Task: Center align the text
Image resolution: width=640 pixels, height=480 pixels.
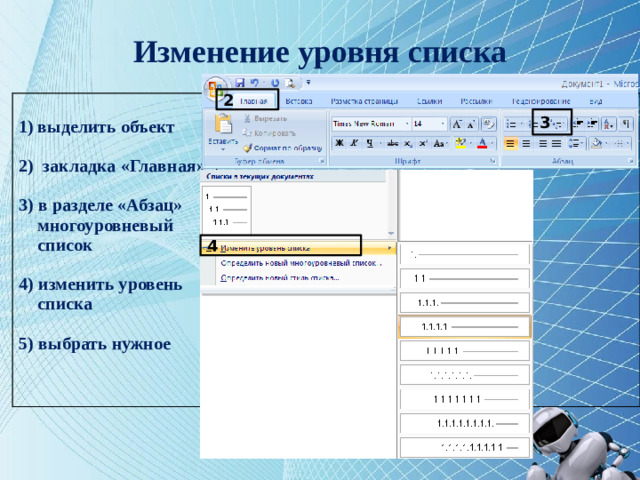Action: [527, 144]
